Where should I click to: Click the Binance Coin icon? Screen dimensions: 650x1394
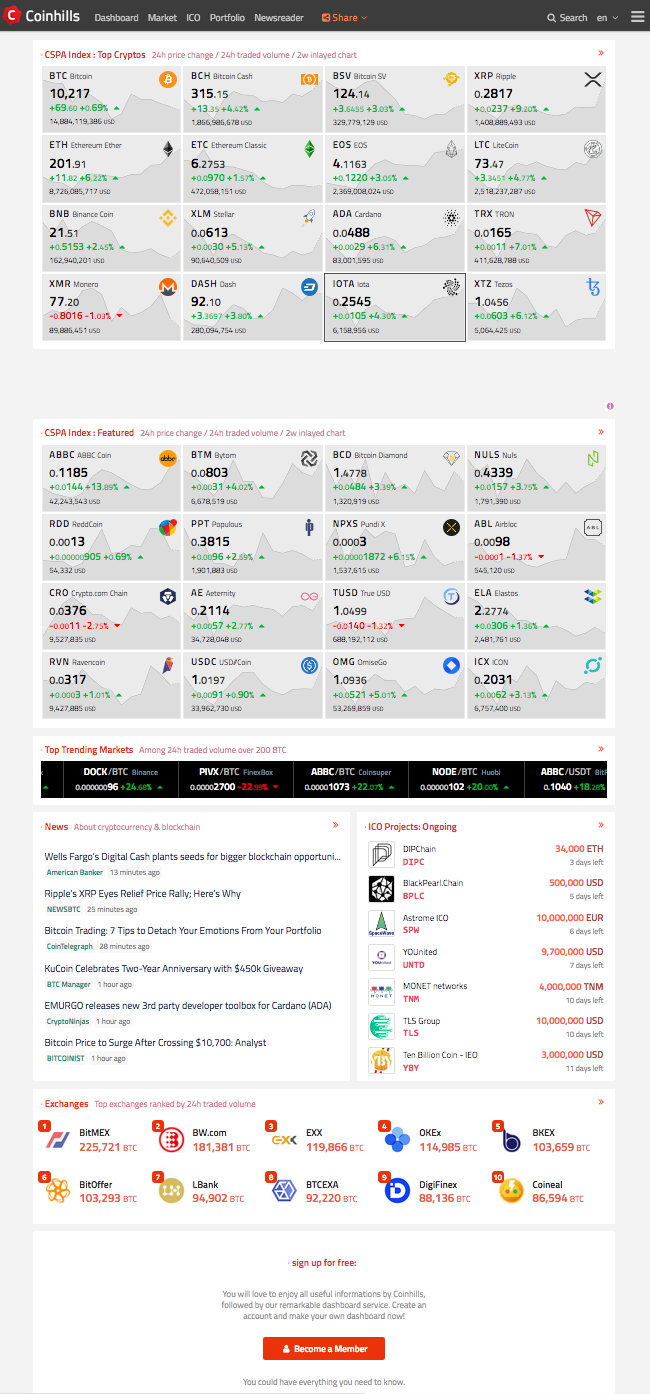[168, 218]
